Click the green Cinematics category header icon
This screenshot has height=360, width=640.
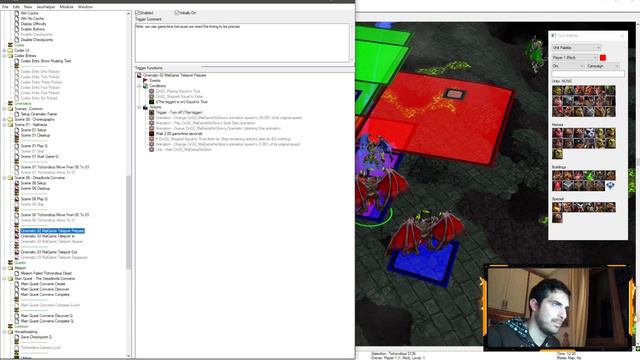coord(11,104)
